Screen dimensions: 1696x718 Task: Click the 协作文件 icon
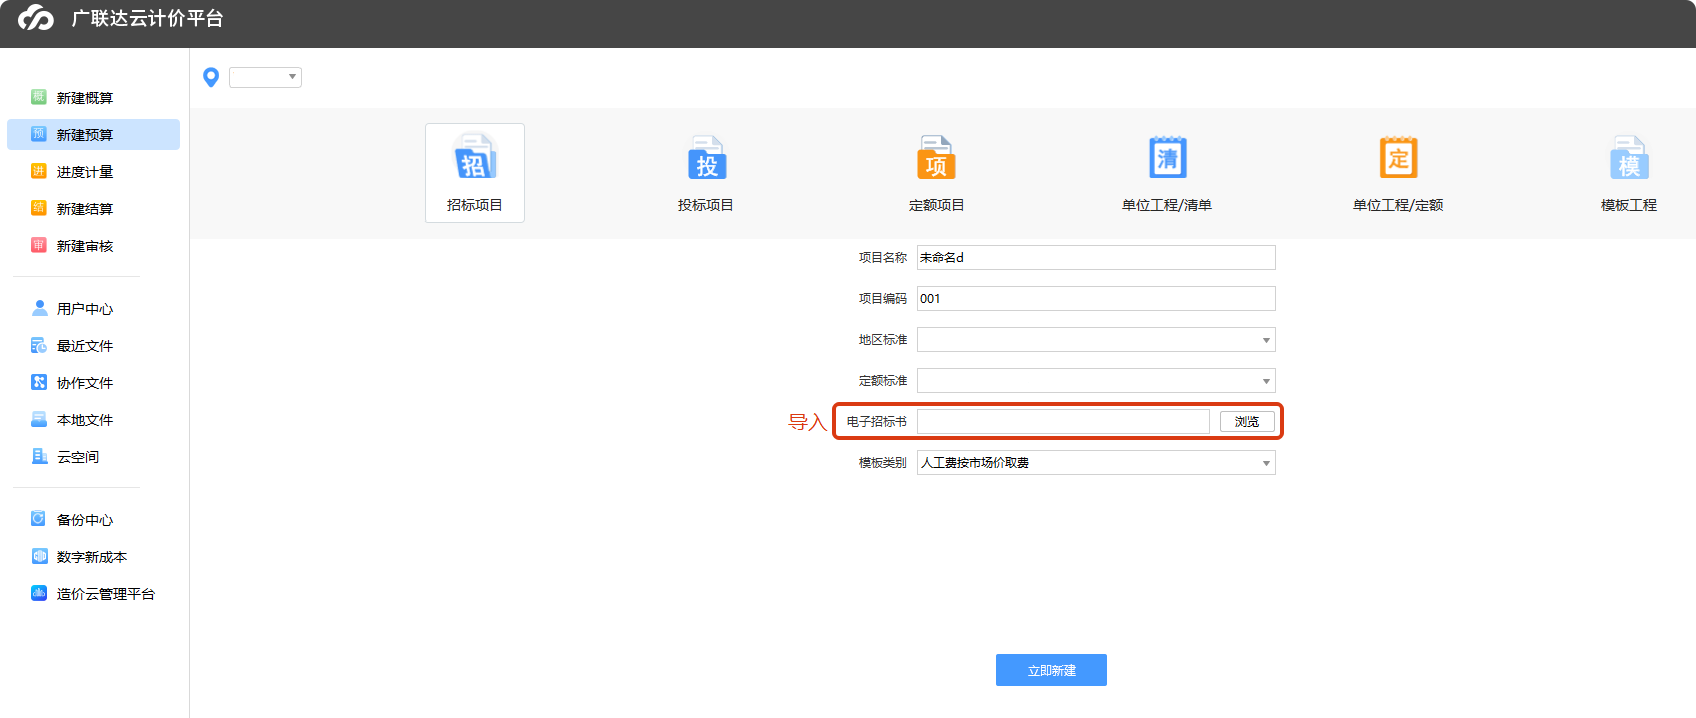pyautogui.click(x=39, y=382)
